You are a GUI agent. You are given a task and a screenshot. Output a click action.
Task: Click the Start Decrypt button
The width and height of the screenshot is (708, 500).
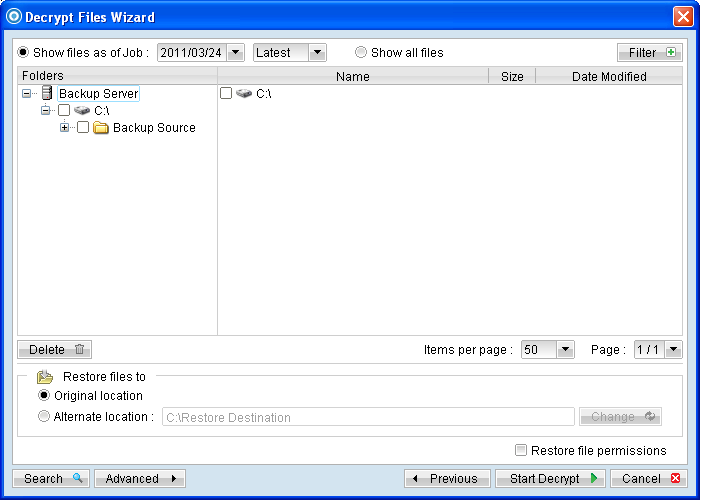coord(550,479)
